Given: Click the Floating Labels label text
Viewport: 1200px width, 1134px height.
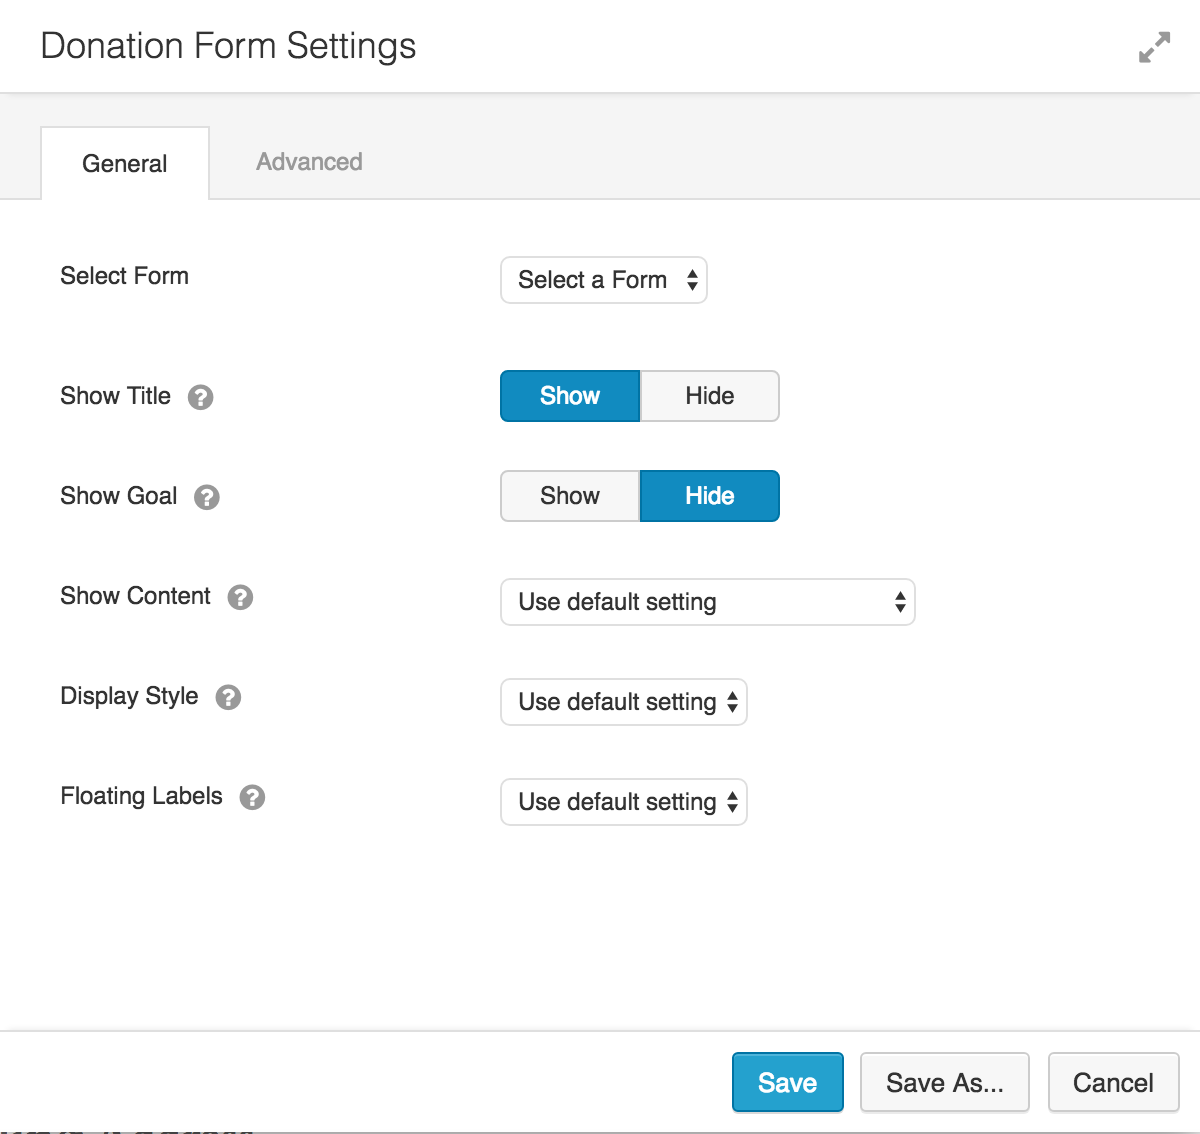Looking at the screenshot, I should tap(141, 796).
